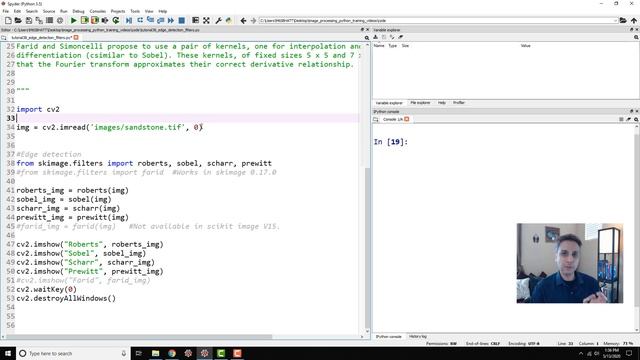Start debugging the file

(x=129, y=20)
